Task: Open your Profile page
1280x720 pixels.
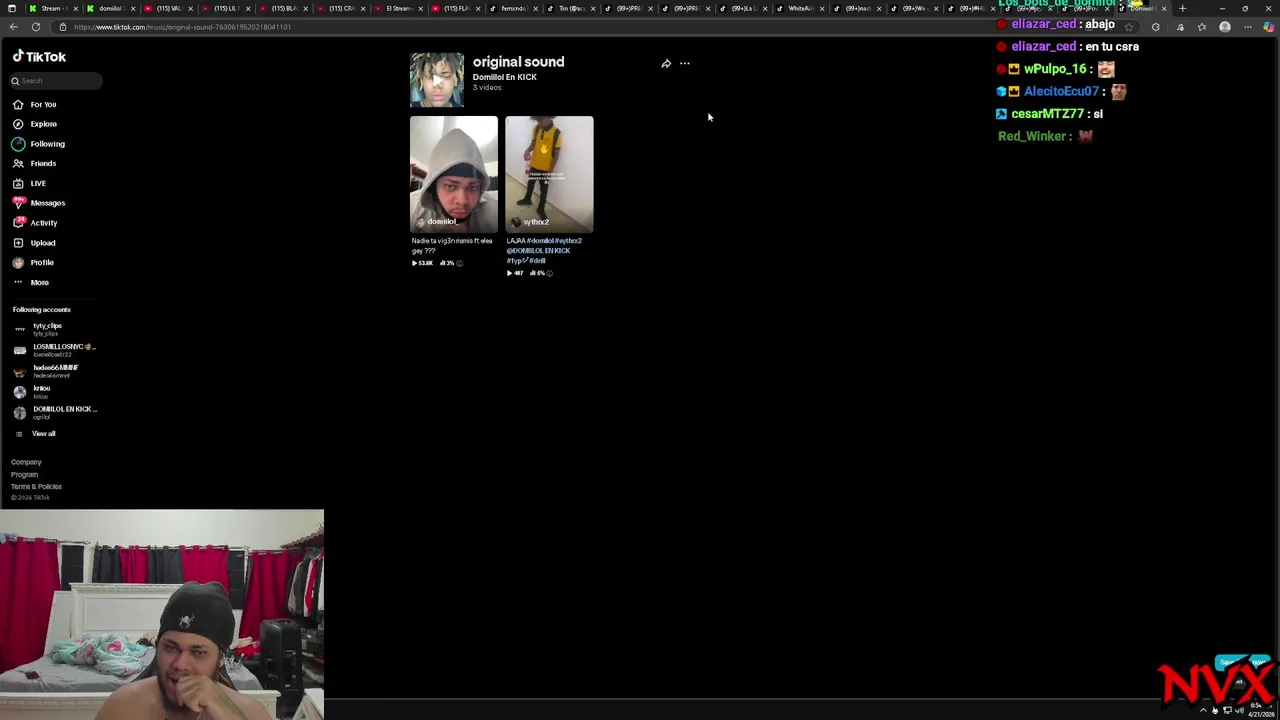Action: pyautogui.click(x=33, y=262)
